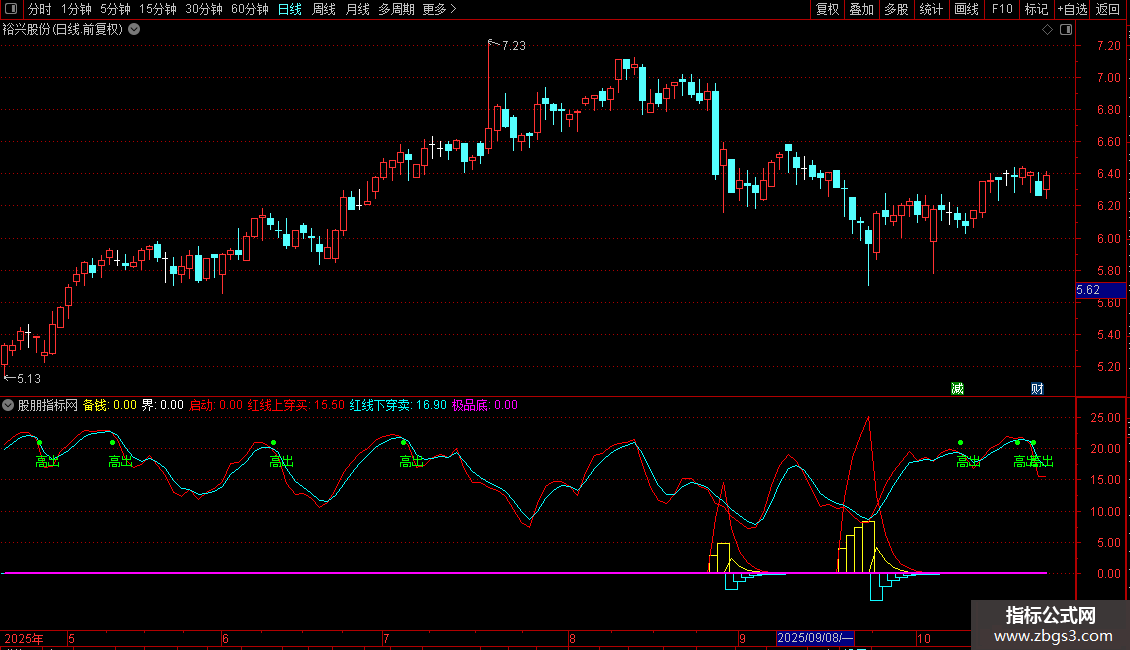Open the stock title dropdown circle icon
Image resolution: width=1130 pixels, height=650 pixels.
[134, 30]
